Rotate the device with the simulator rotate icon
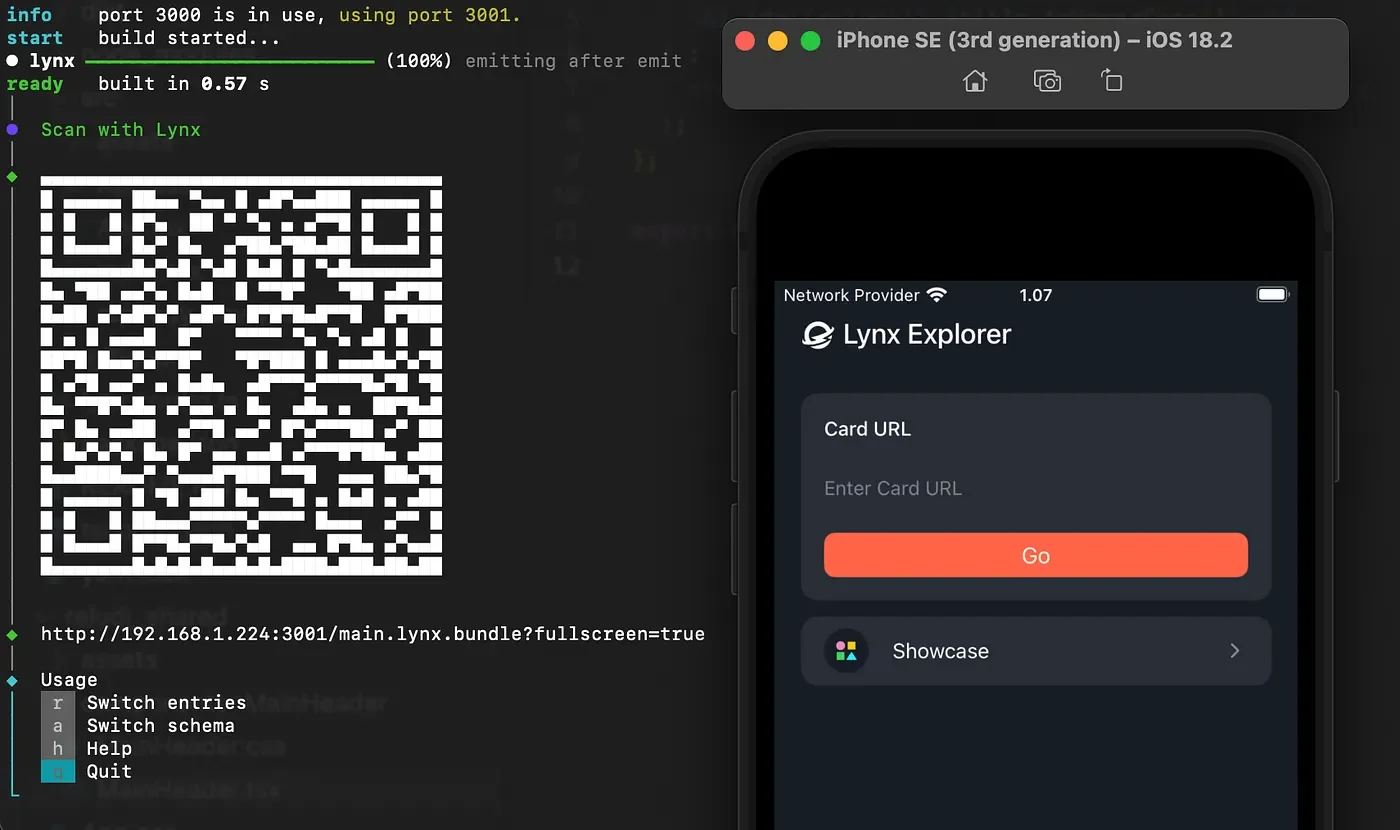 (1111, 81)
